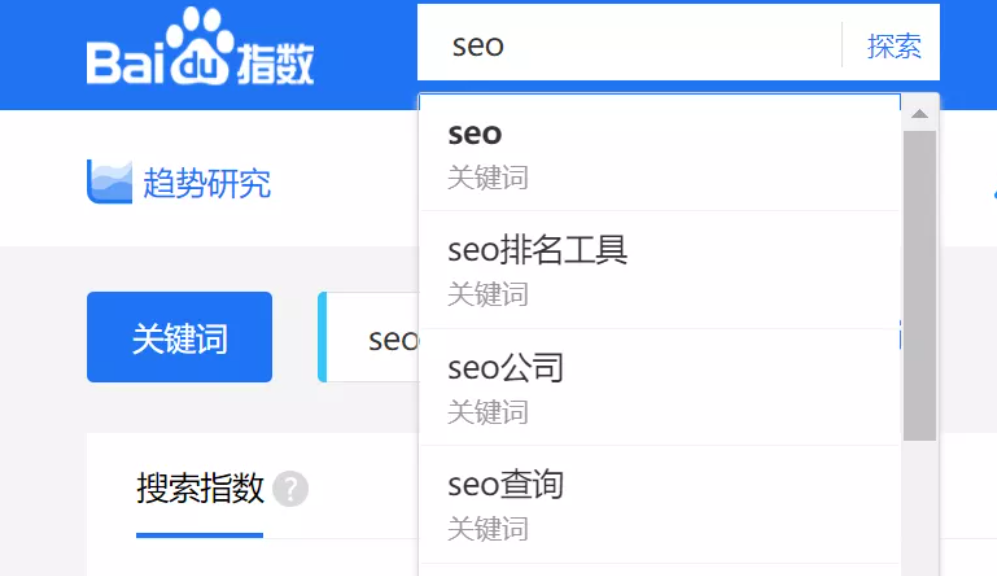Click the 趋势研究 chart icon
Screen dimensions: 997x576
(x=109, y=182)
